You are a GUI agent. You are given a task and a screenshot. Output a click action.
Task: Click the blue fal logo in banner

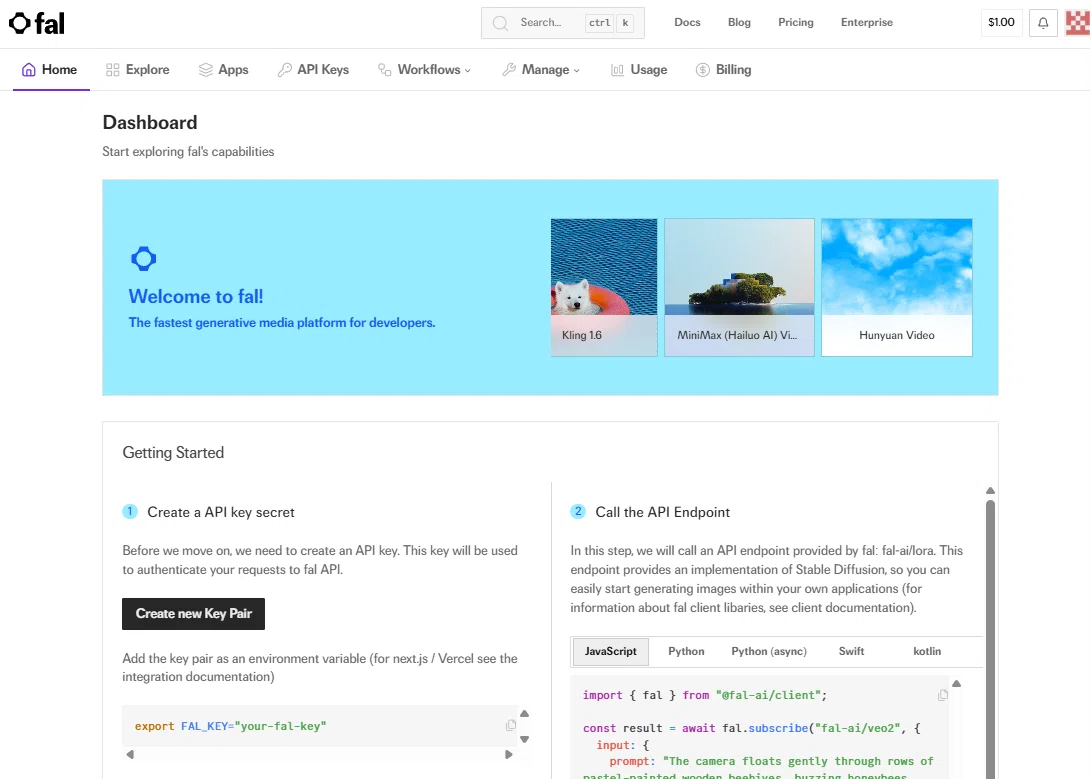[143, 259]
